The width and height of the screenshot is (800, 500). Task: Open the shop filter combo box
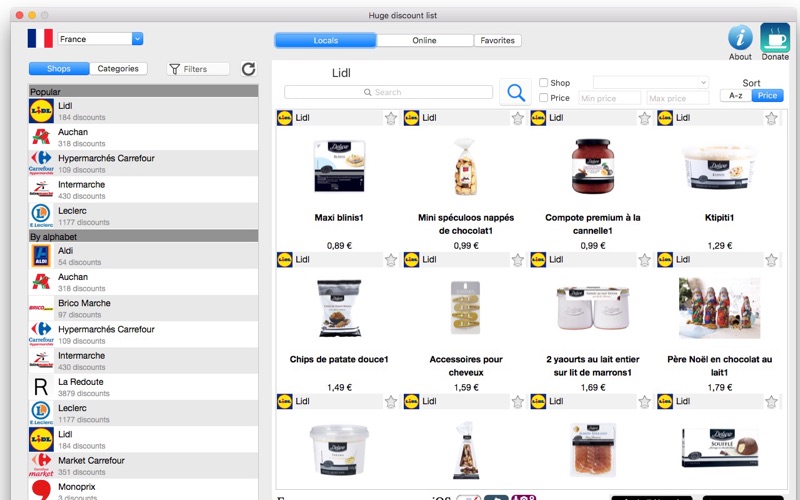[651, 82]
